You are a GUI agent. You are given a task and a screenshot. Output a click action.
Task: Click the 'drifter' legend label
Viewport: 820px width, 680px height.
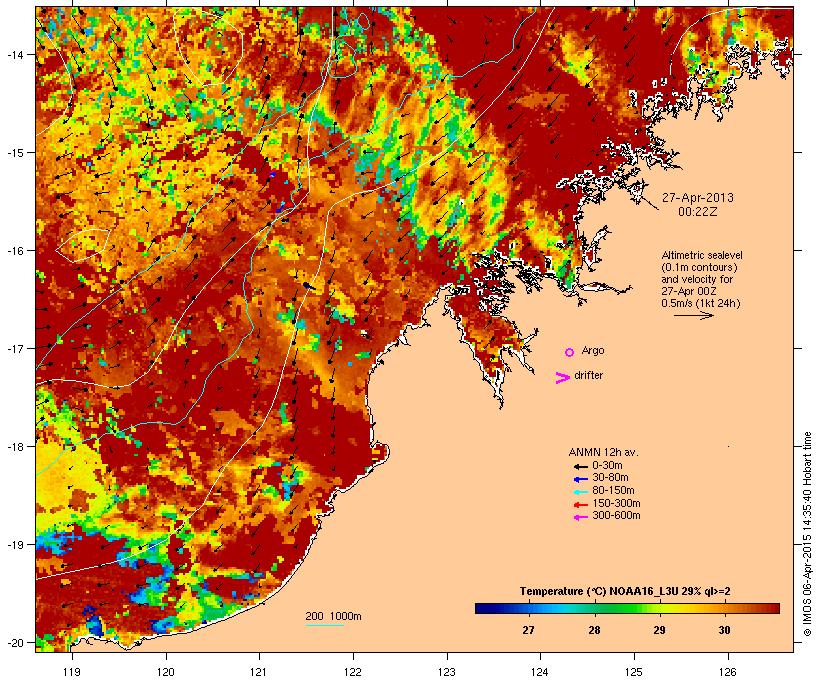tap(588, 375)
